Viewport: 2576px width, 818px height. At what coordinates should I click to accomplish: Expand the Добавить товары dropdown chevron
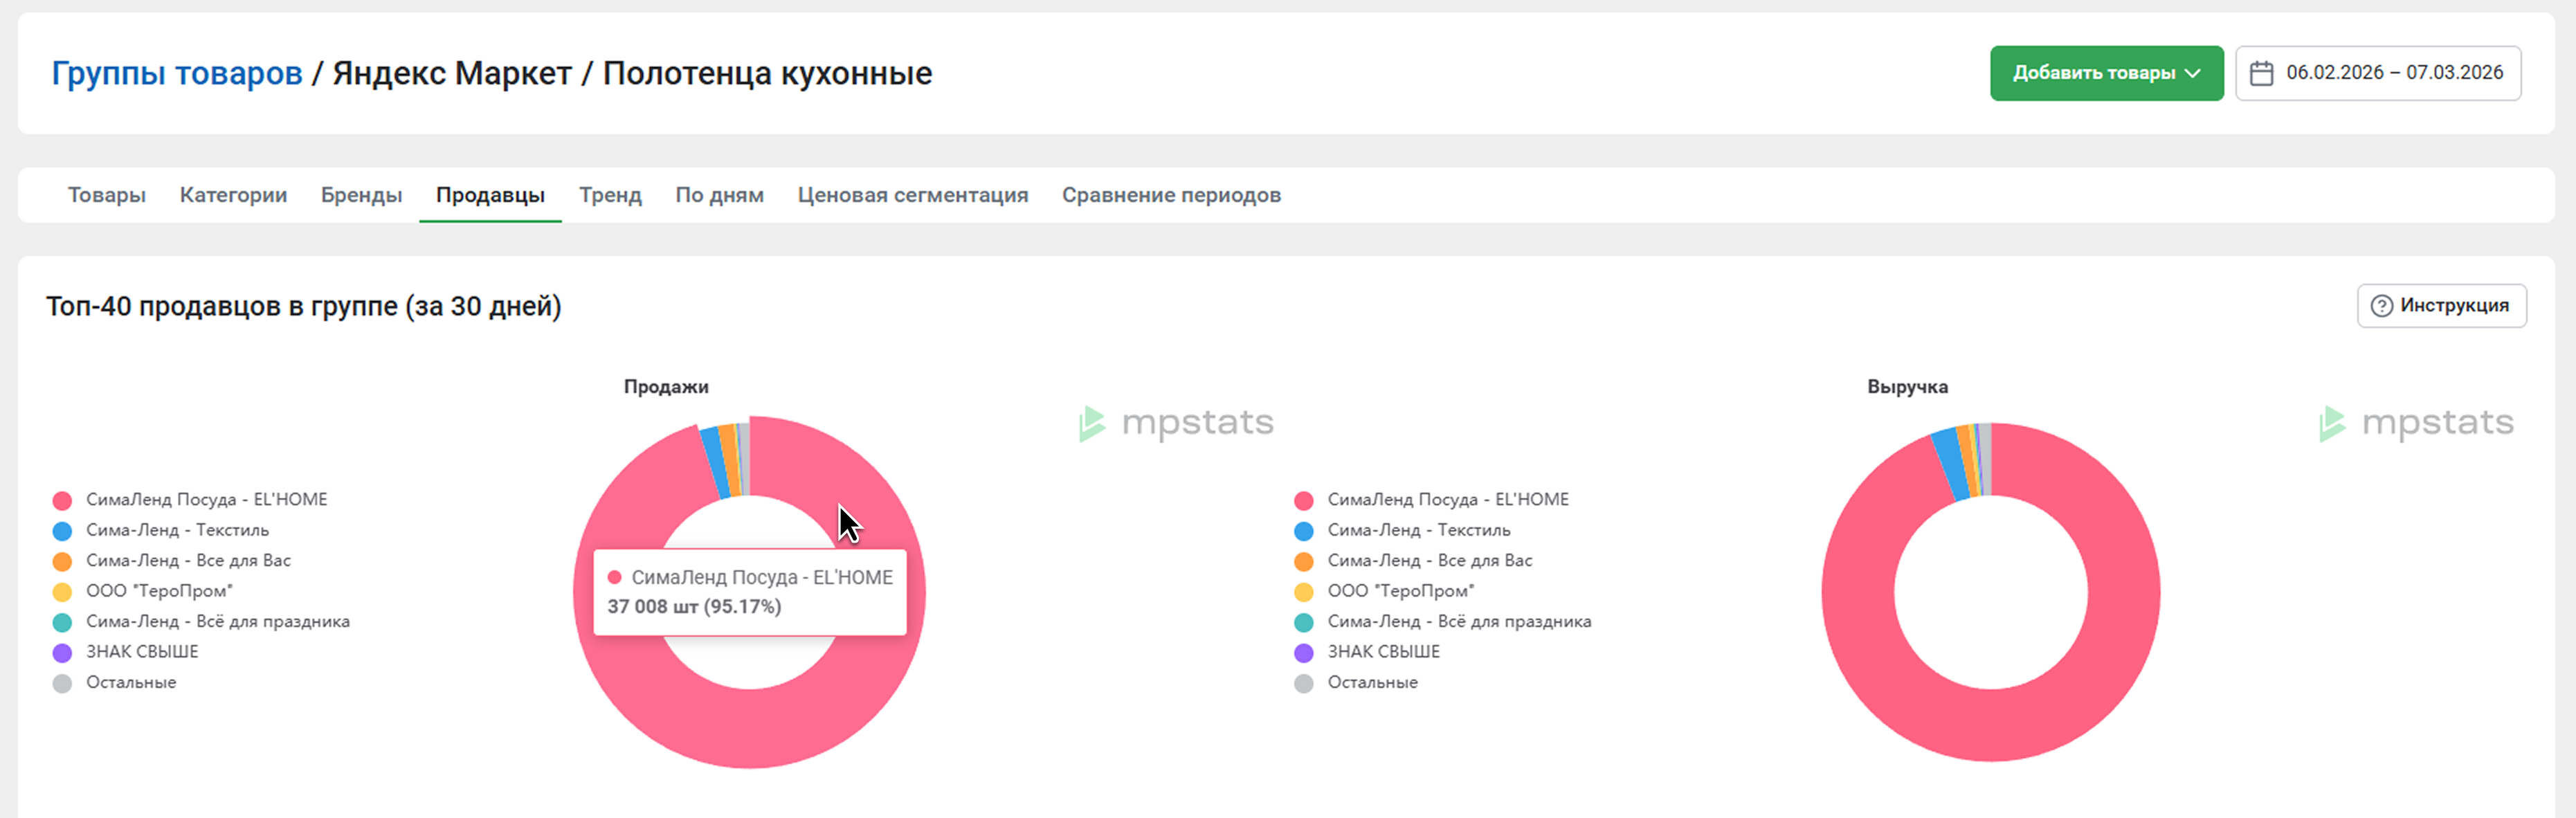click(x=2193, y=73)
